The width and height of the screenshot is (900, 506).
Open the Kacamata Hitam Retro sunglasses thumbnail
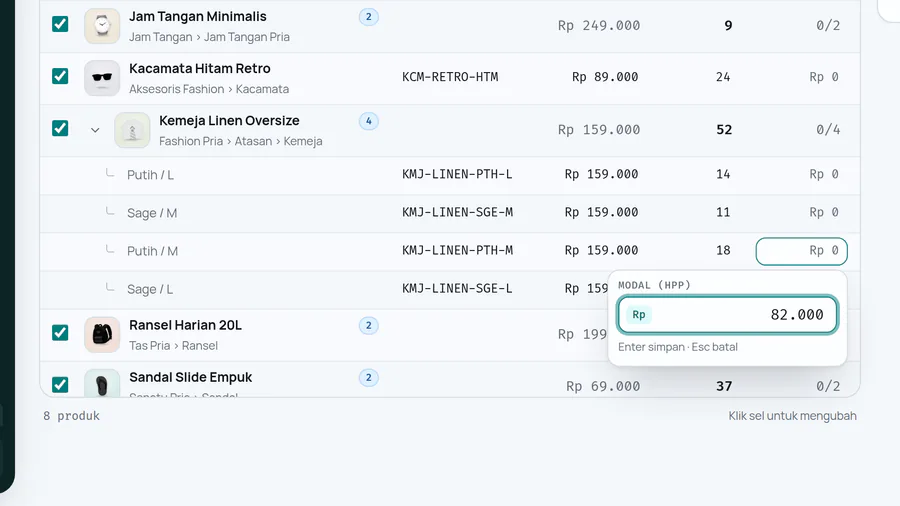(102, 78)
